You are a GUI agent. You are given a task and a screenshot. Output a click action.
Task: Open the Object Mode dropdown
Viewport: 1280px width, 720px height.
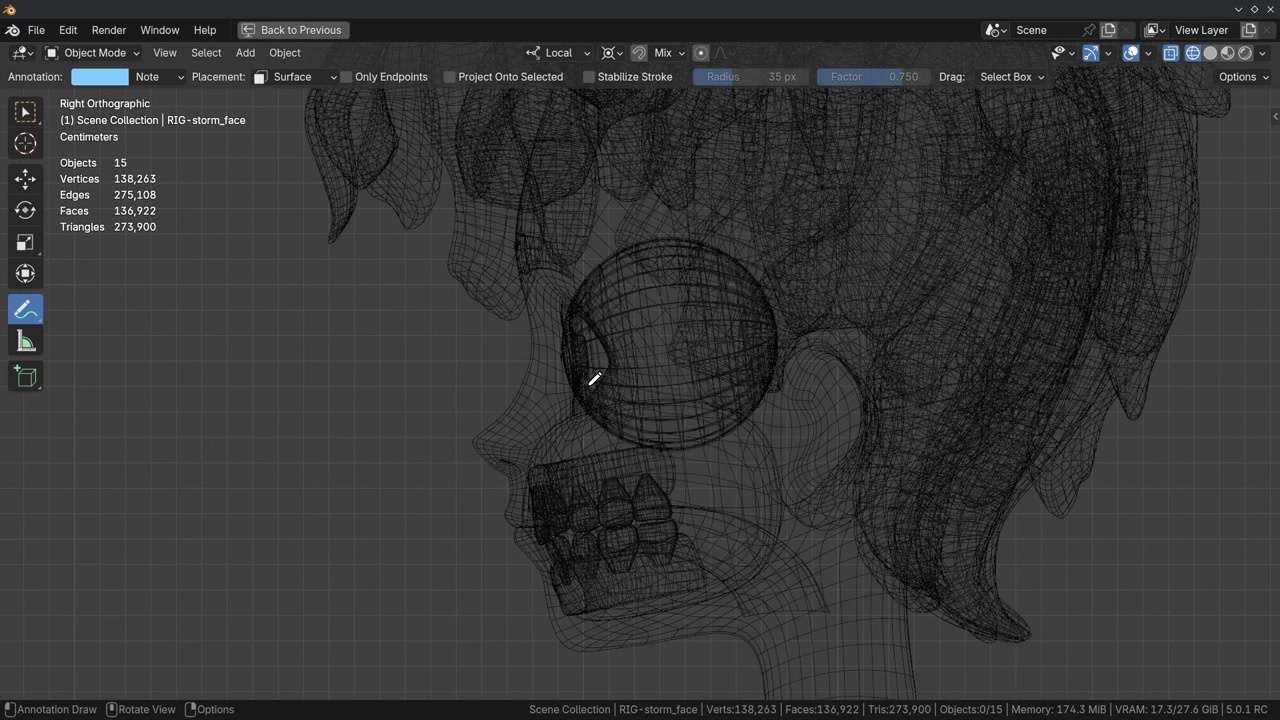pos(93,53)
